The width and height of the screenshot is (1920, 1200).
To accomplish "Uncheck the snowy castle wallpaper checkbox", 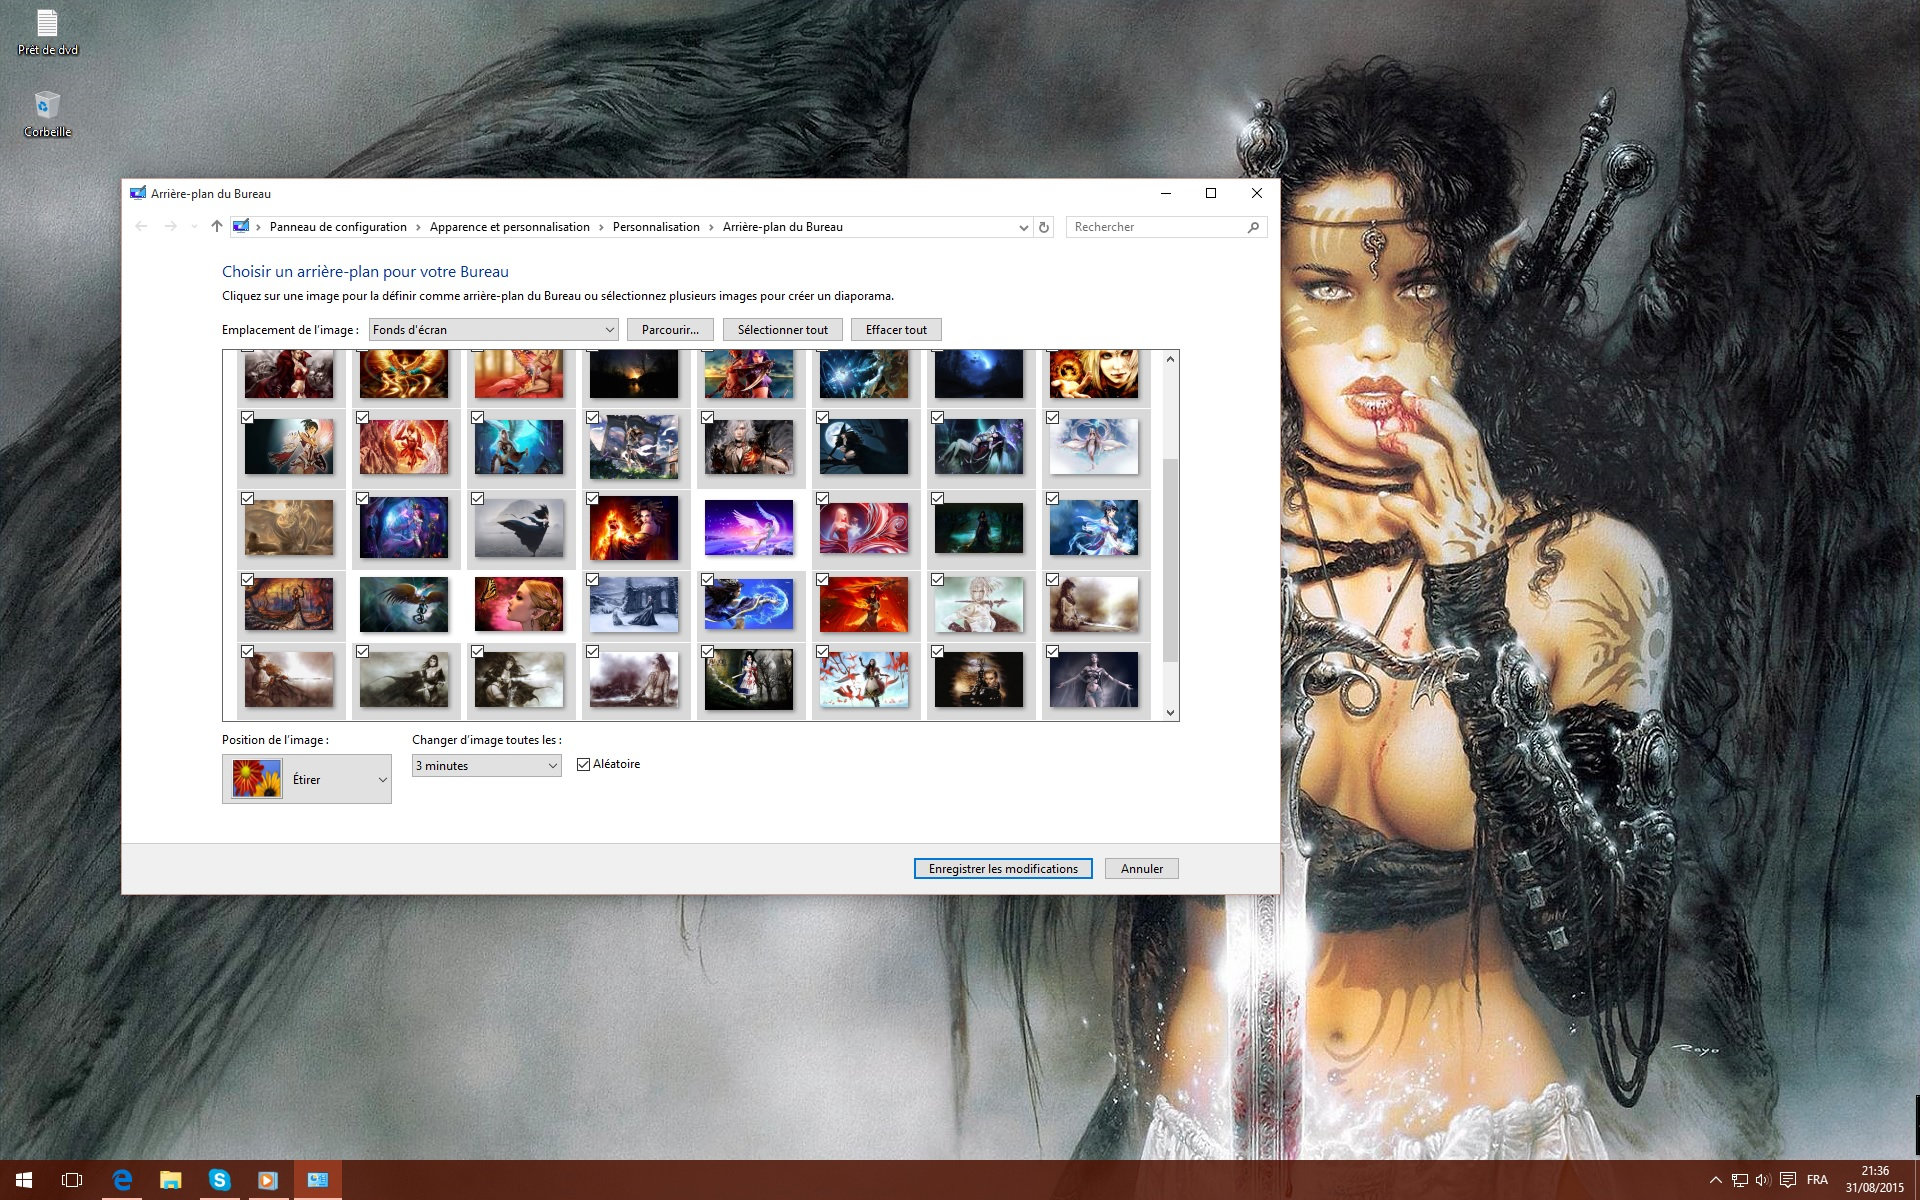I will 592,579.
